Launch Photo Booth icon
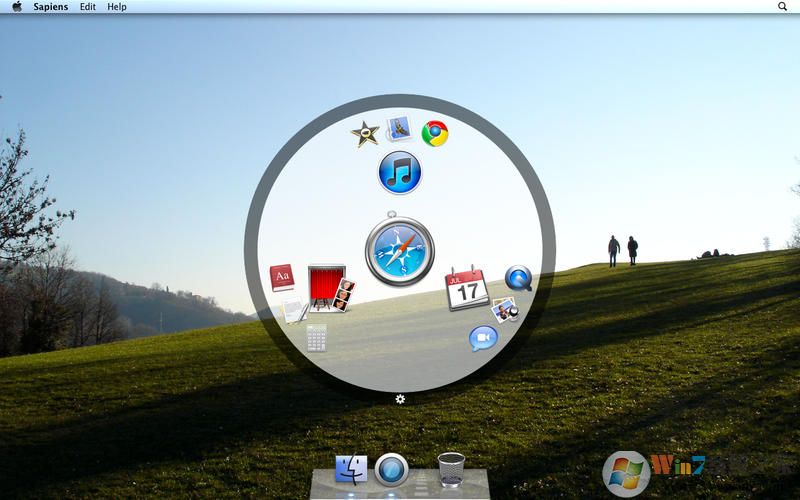Image resolution: width=800 pixels, height=500 pixels. point(331,288)
